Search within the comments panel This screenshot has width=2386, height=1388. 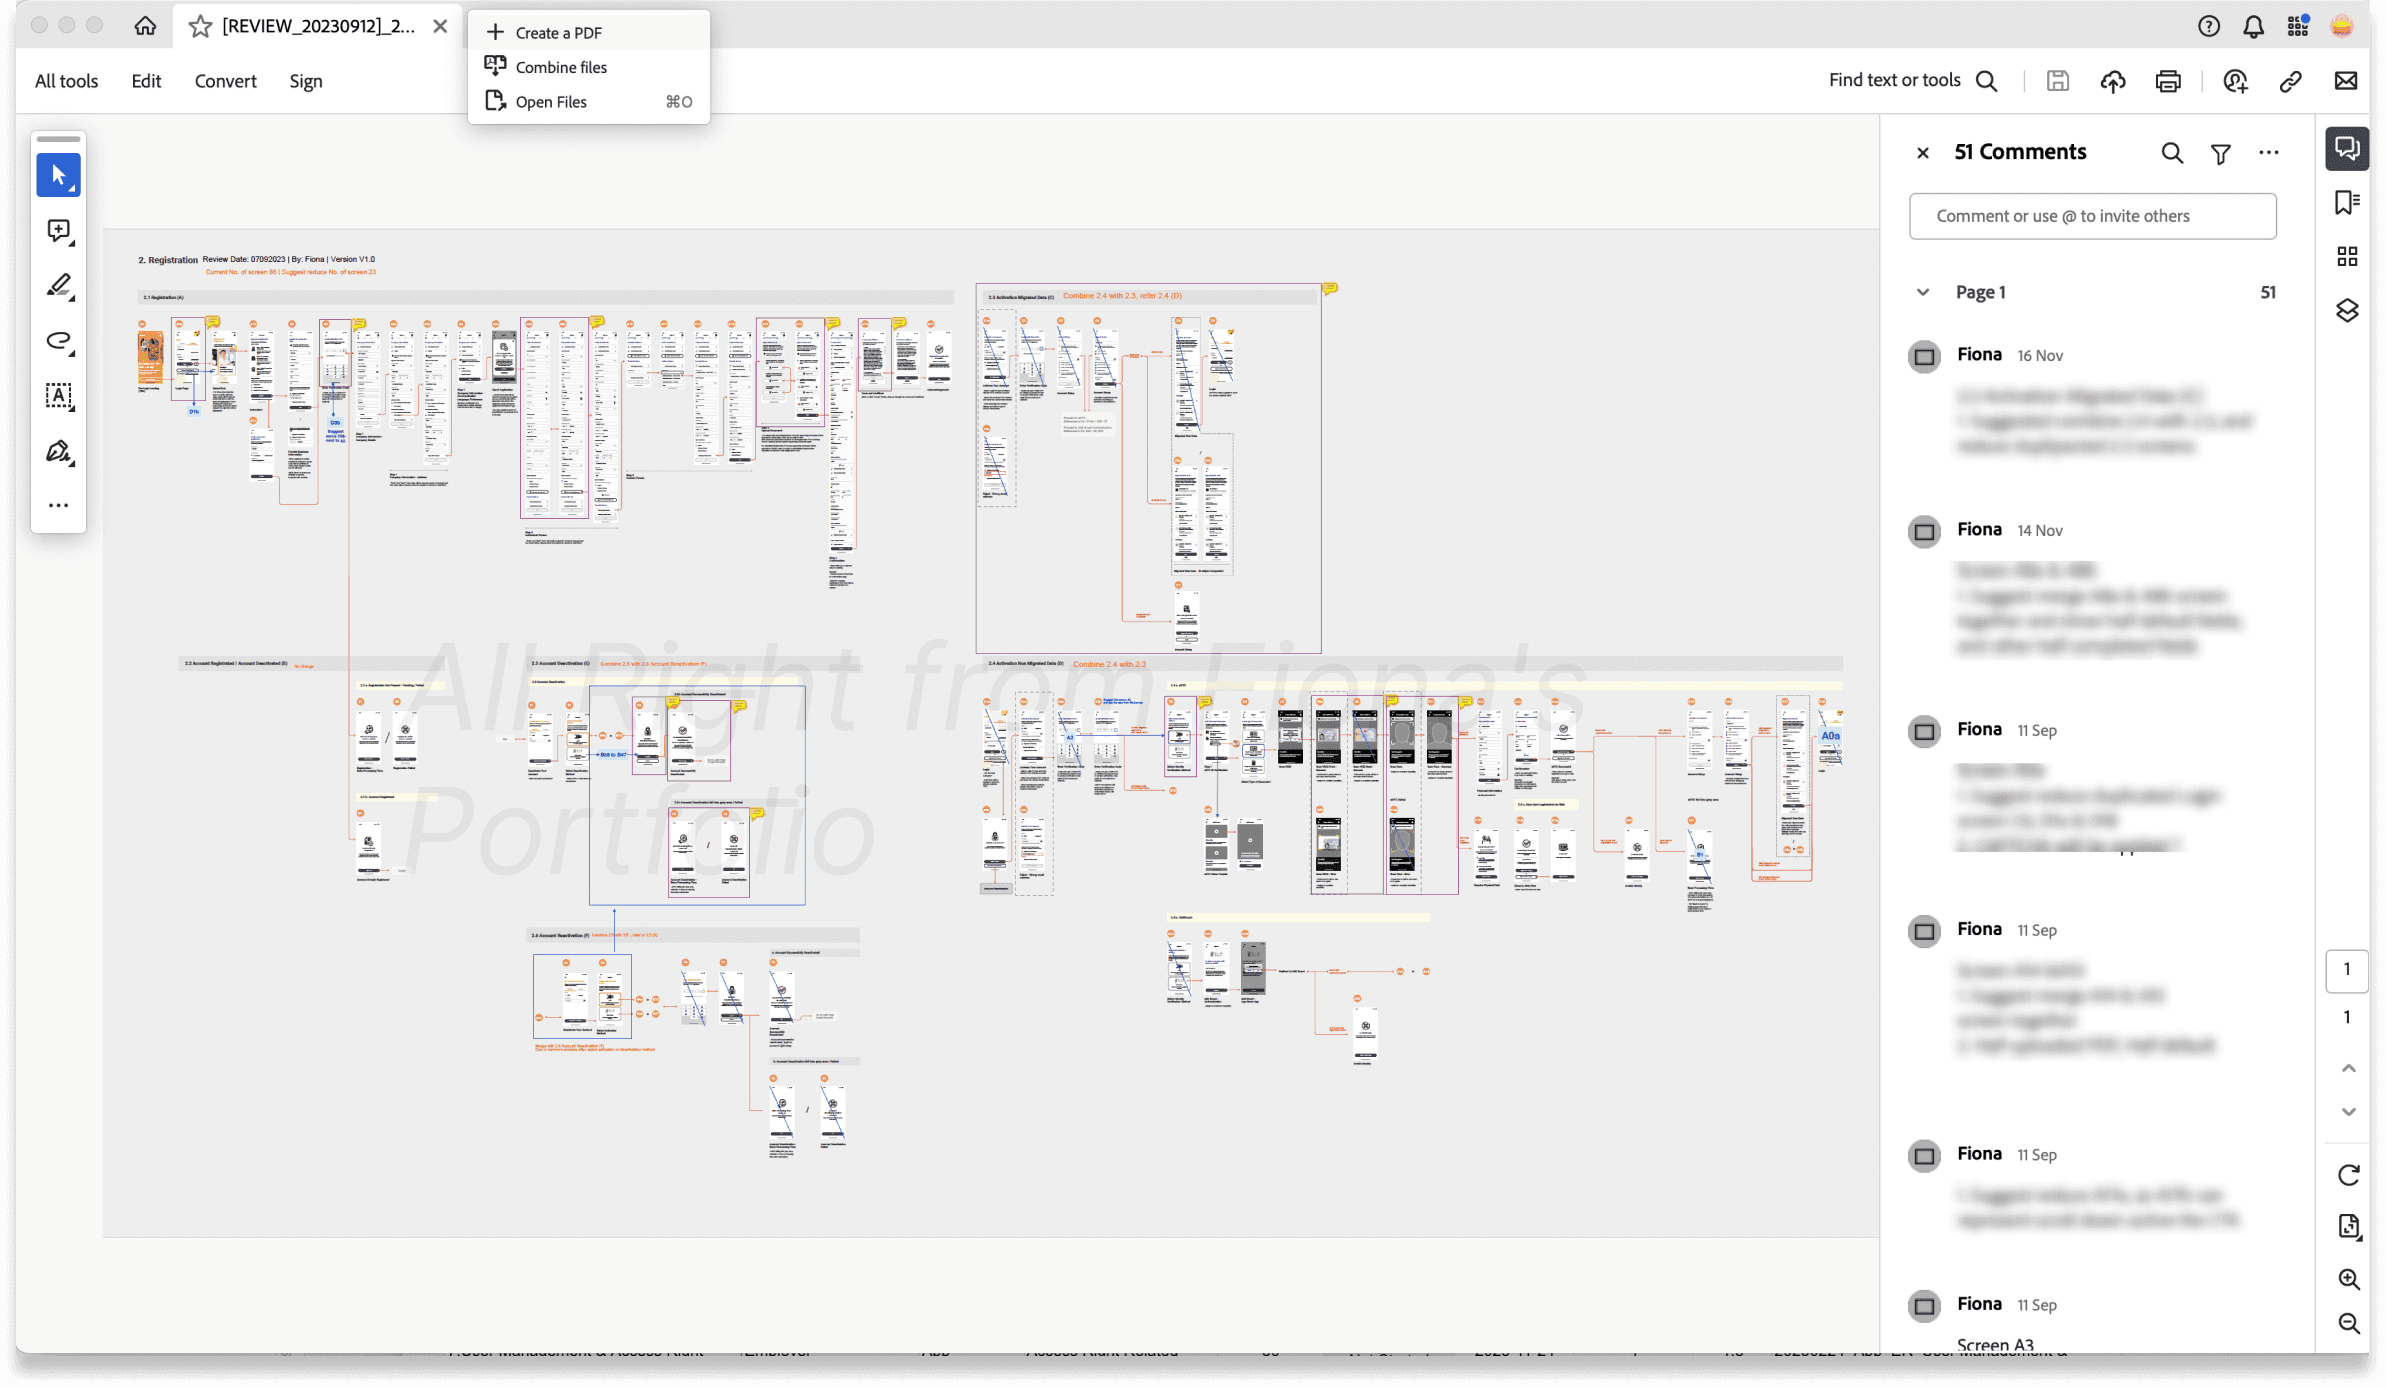pyautogui.click(x=2171, y=153)
